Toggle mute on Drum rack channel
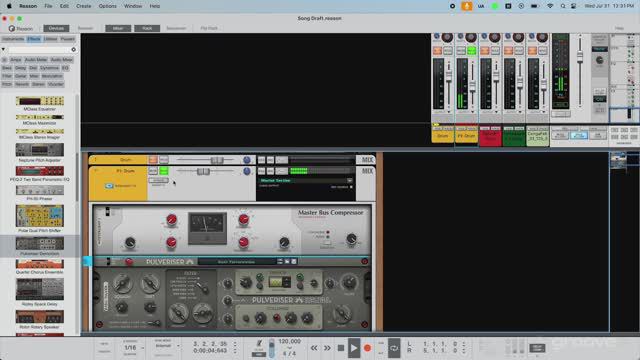The image size is (640, 360). click(153, 160)
